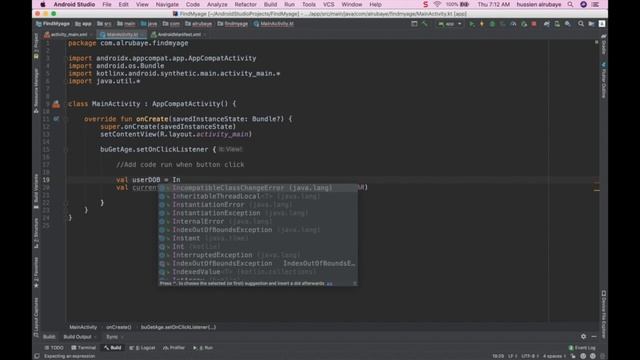640x360 pixels.
Task: Open the TODO tool window
Action: point(54,348)
